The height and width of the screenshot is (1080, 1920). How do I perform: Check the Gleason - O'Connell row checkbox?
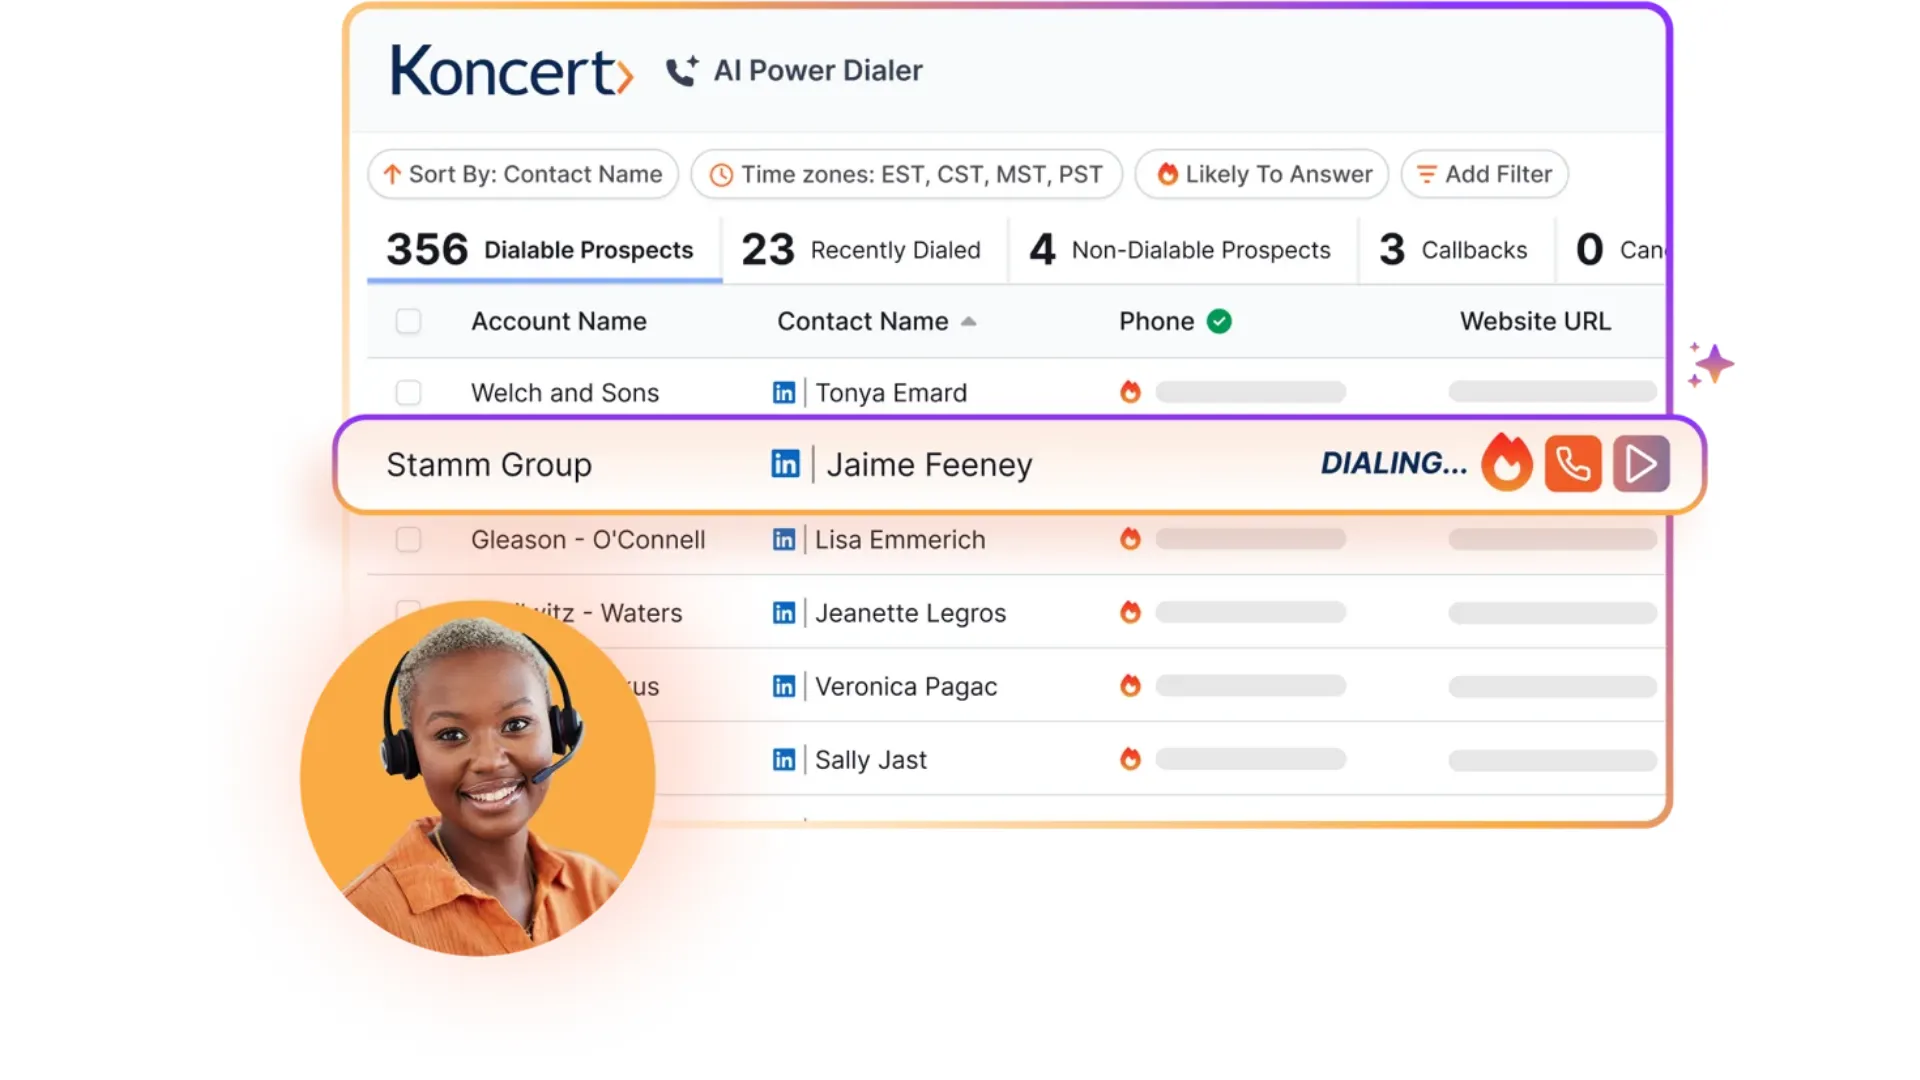coord(408,540)
